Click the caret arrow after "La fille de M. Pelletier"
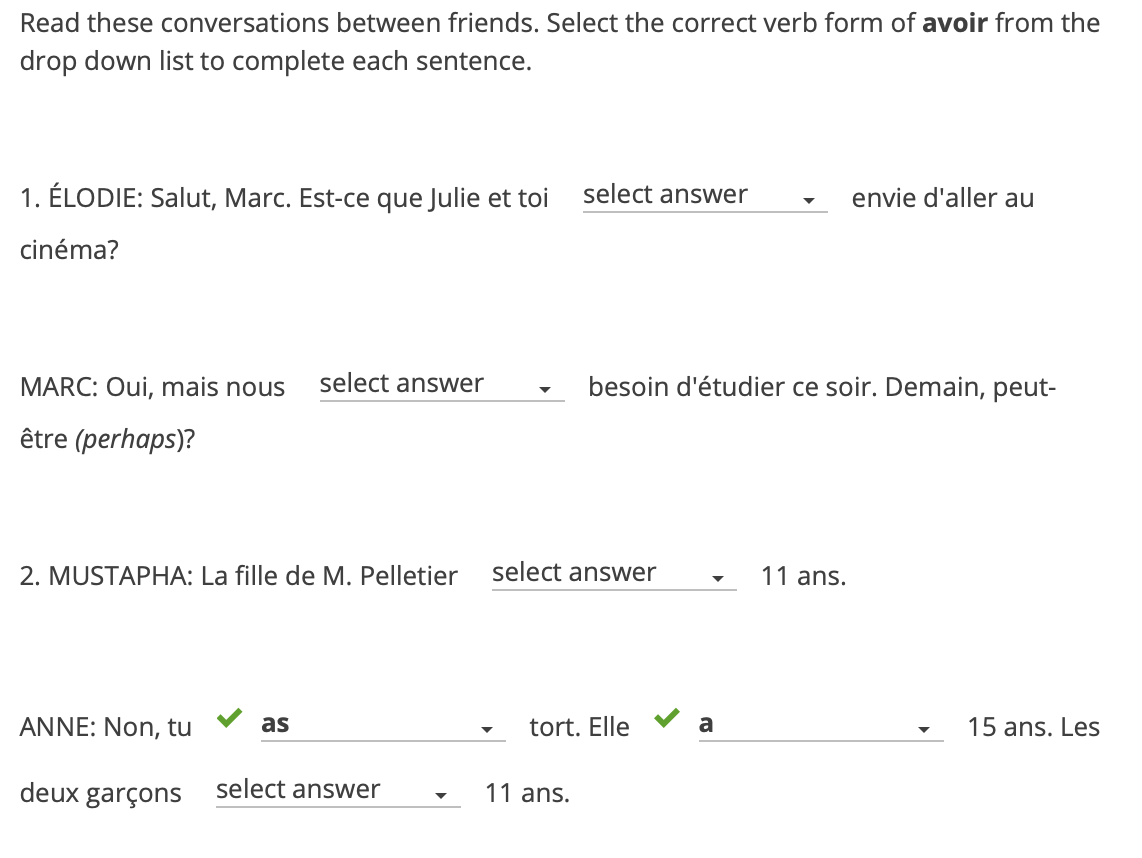This screenshot has height=858, width=1142. [x=717, y=579]
